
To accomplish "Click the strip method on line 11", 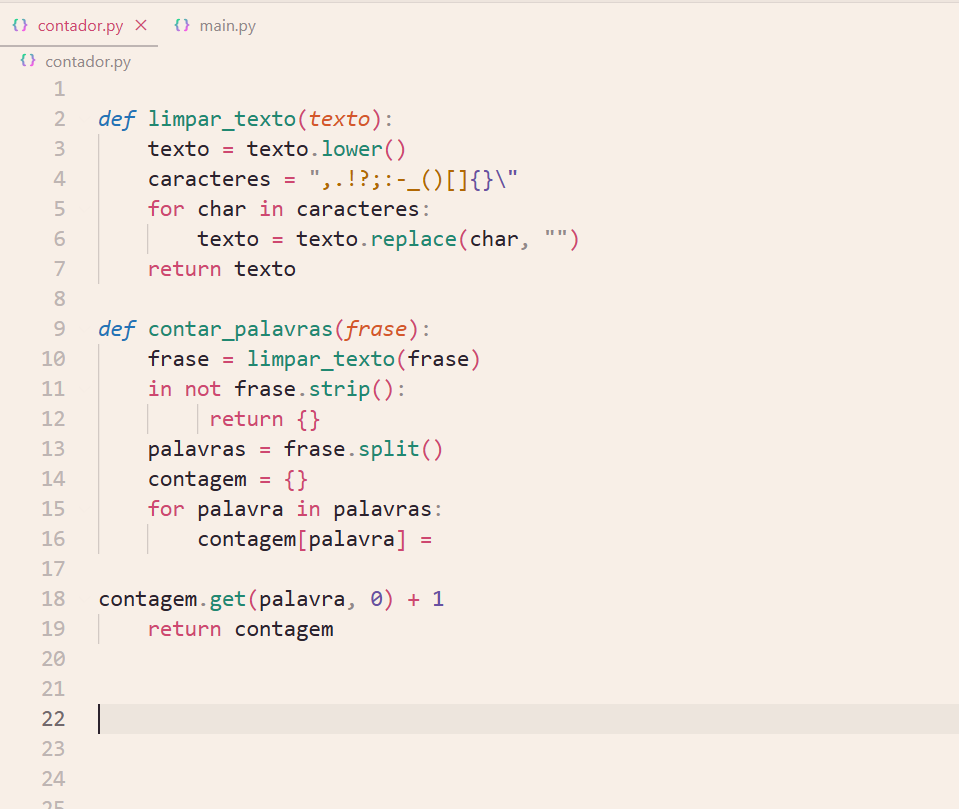I will pyautogui.click(x=339, y=389).
